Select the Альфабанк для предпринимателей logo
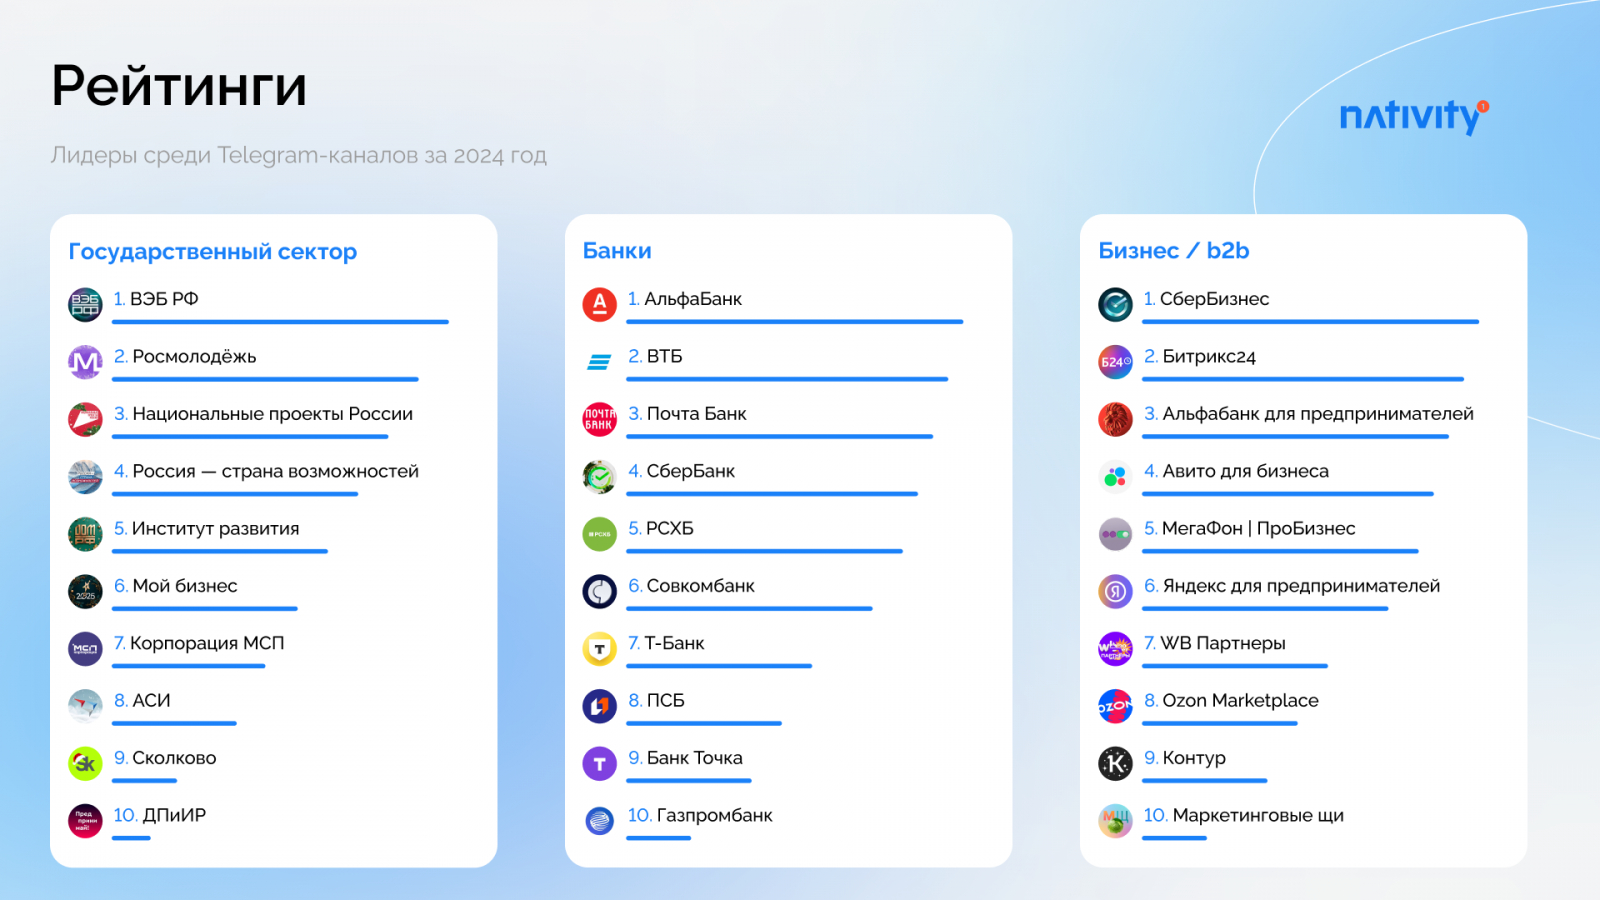Viewport: 1600px width, 900px height. (x=1115, y=420)
